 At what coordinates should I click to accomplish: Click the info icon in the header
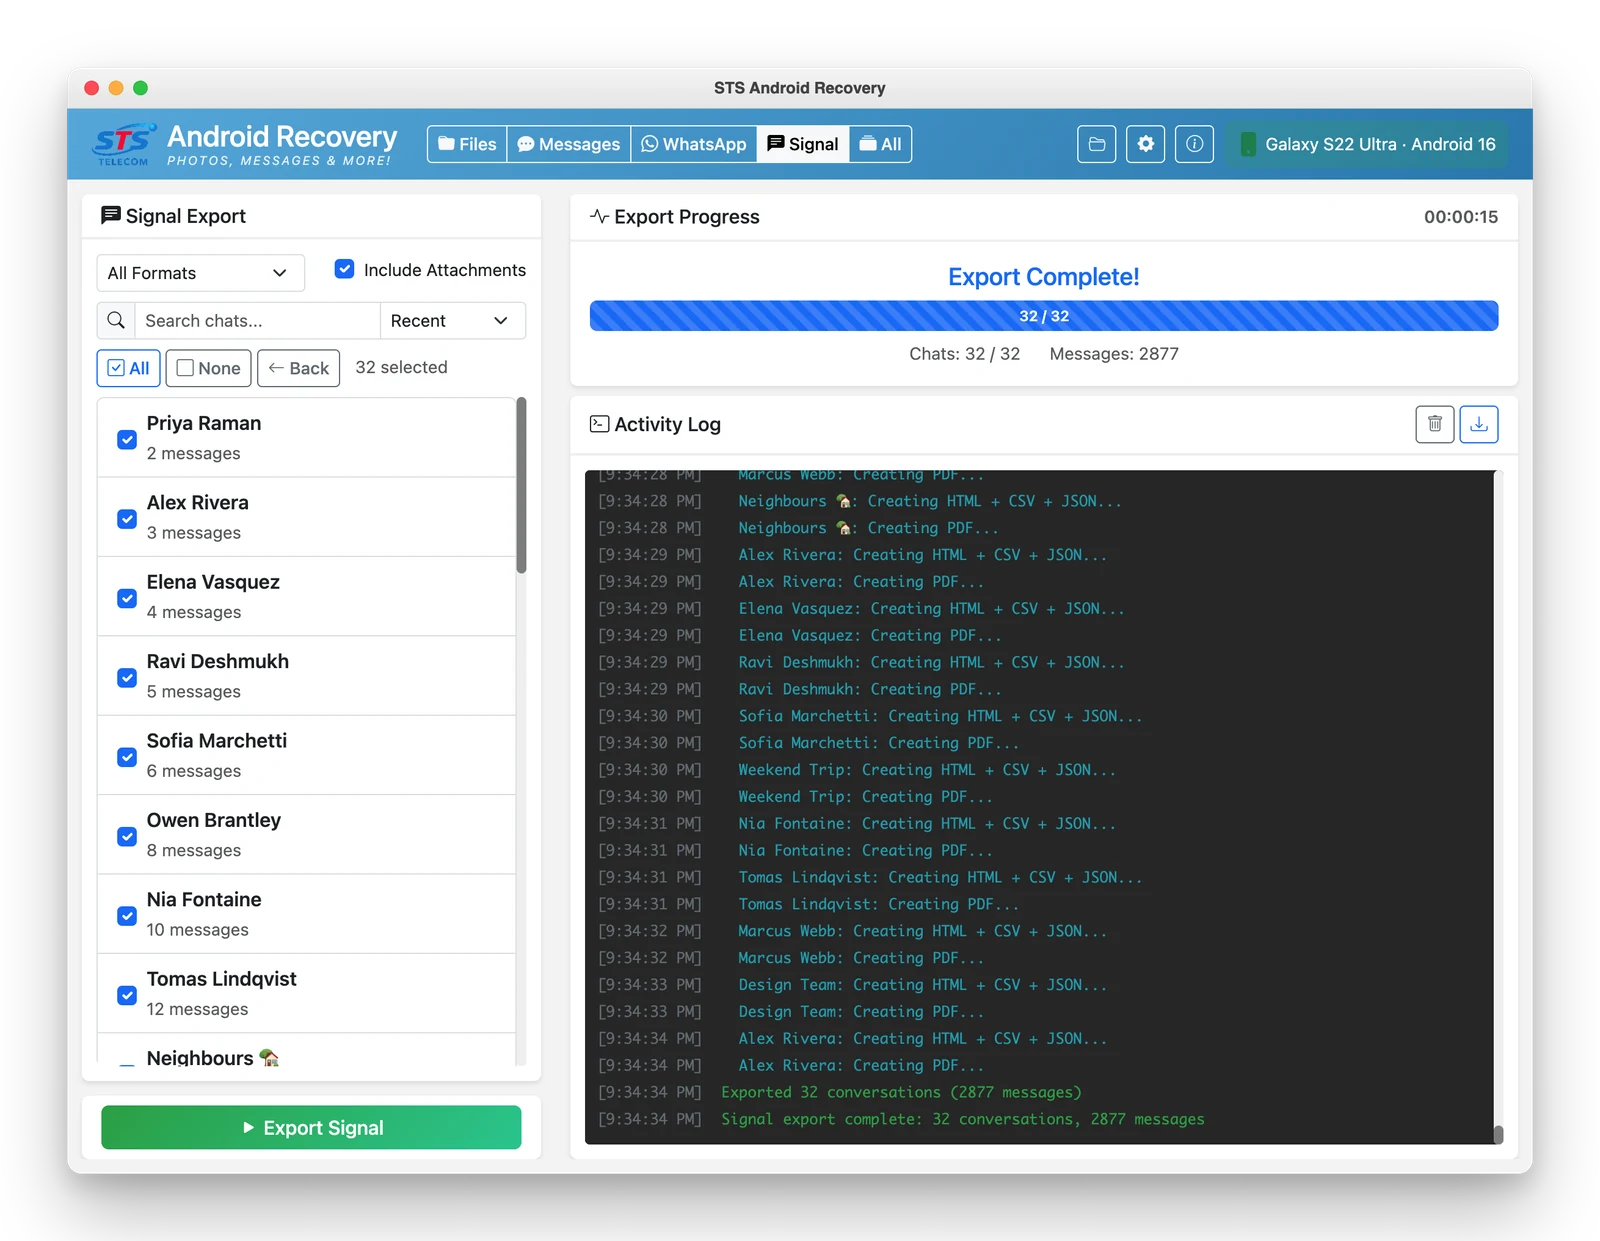tap(1194, 144)
